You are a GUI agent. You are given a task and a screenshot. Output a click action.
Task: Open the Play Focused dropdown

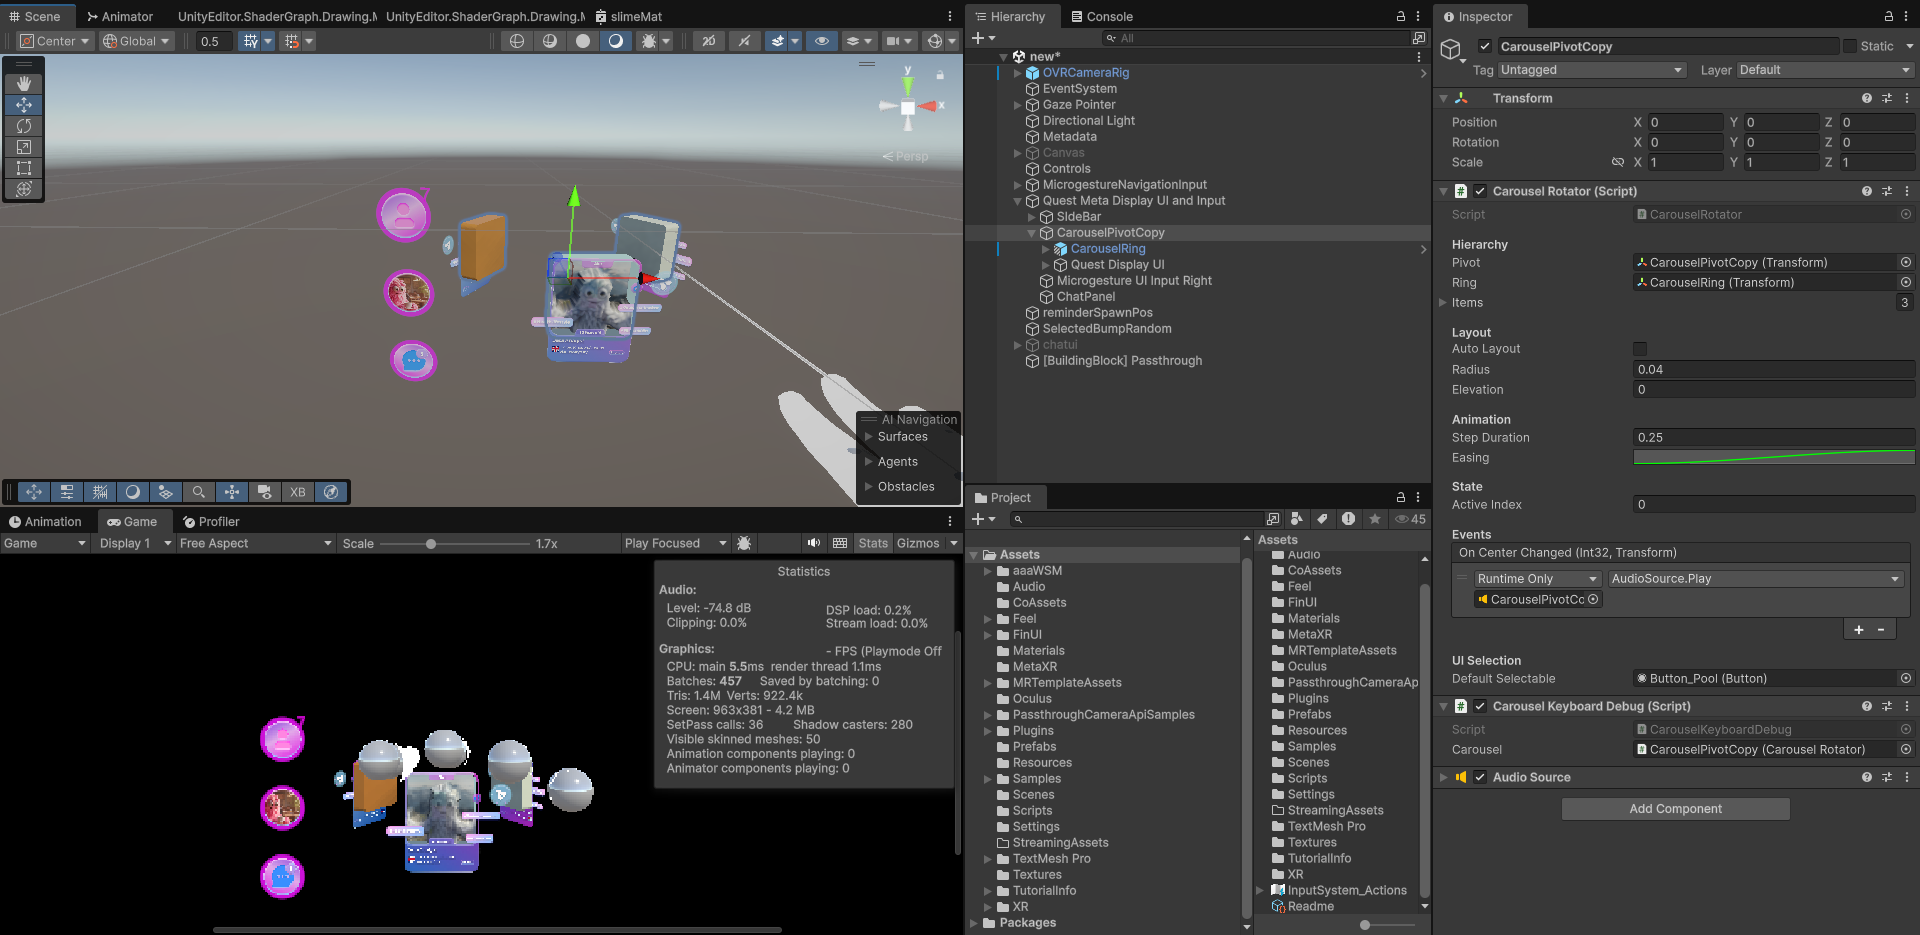675,543
